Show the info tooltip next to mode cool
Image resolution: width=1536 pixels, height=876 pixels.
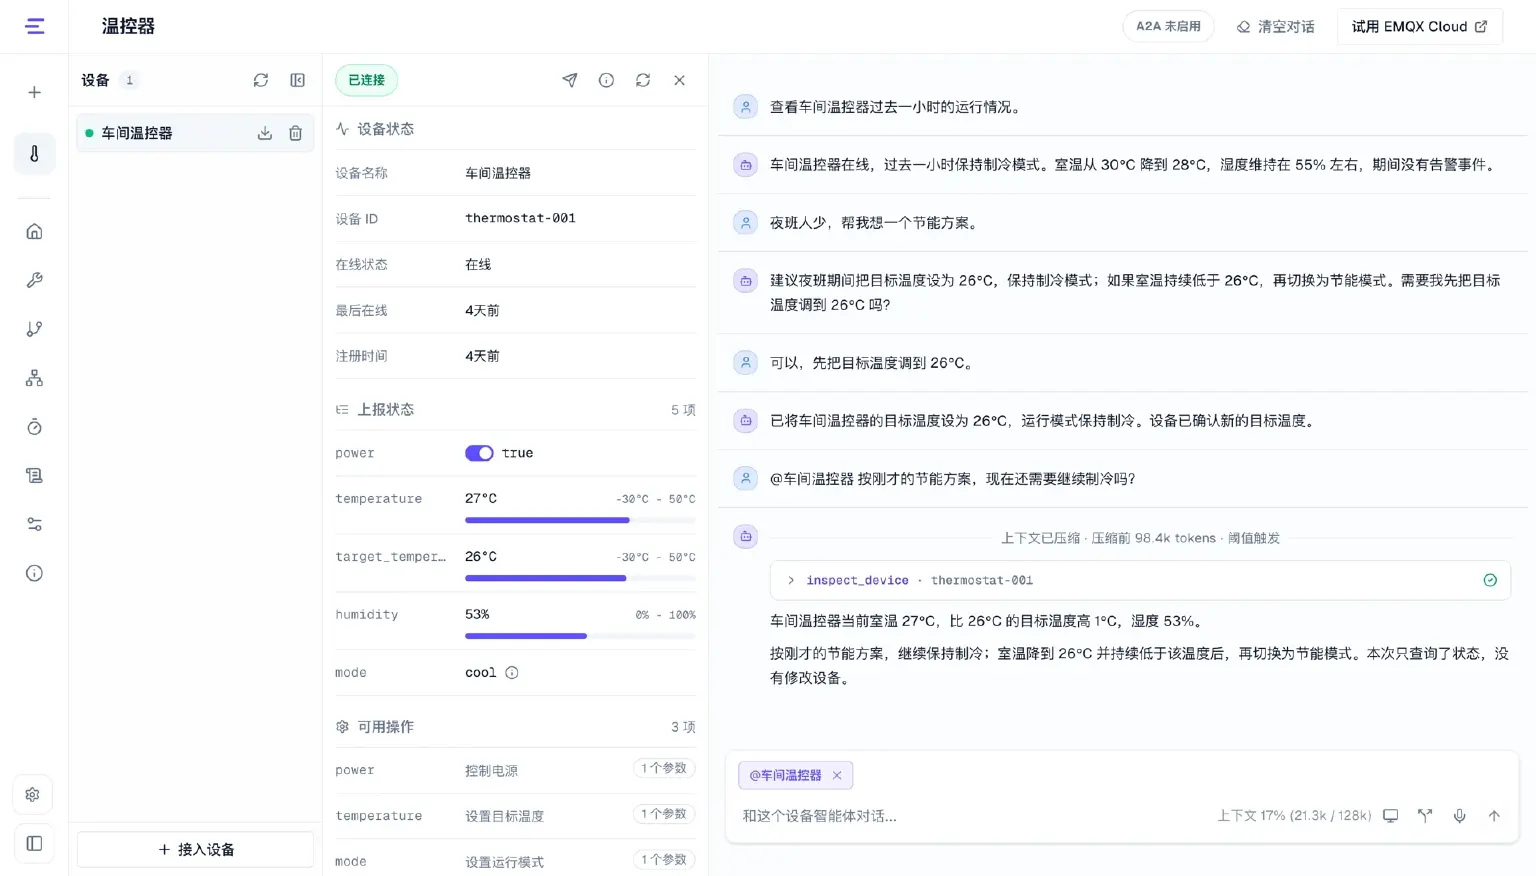click(x=512, y=673)
